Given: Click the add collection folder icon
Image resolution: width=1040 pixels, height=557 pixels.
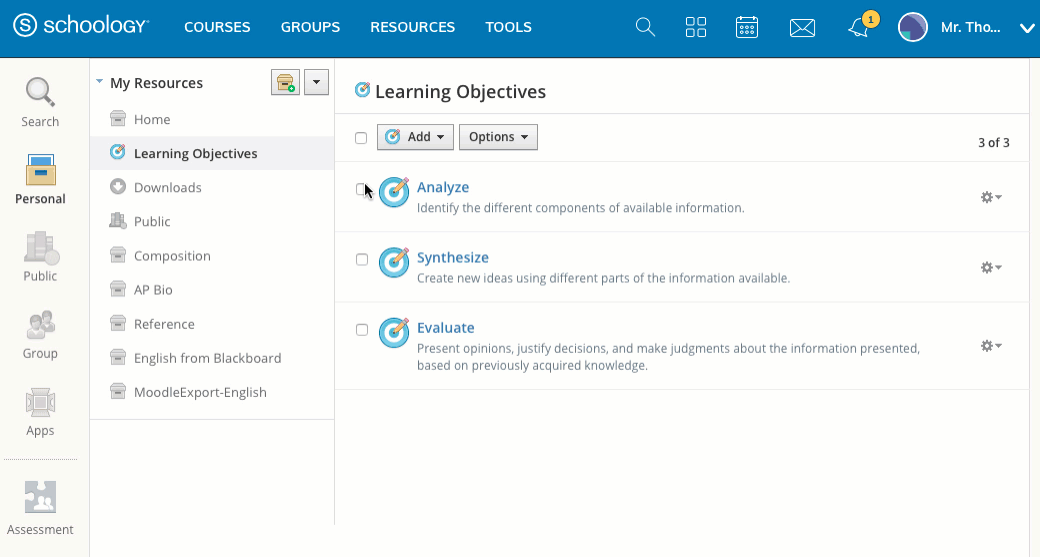Looking at the screenshot, I should tap(285, 83).
